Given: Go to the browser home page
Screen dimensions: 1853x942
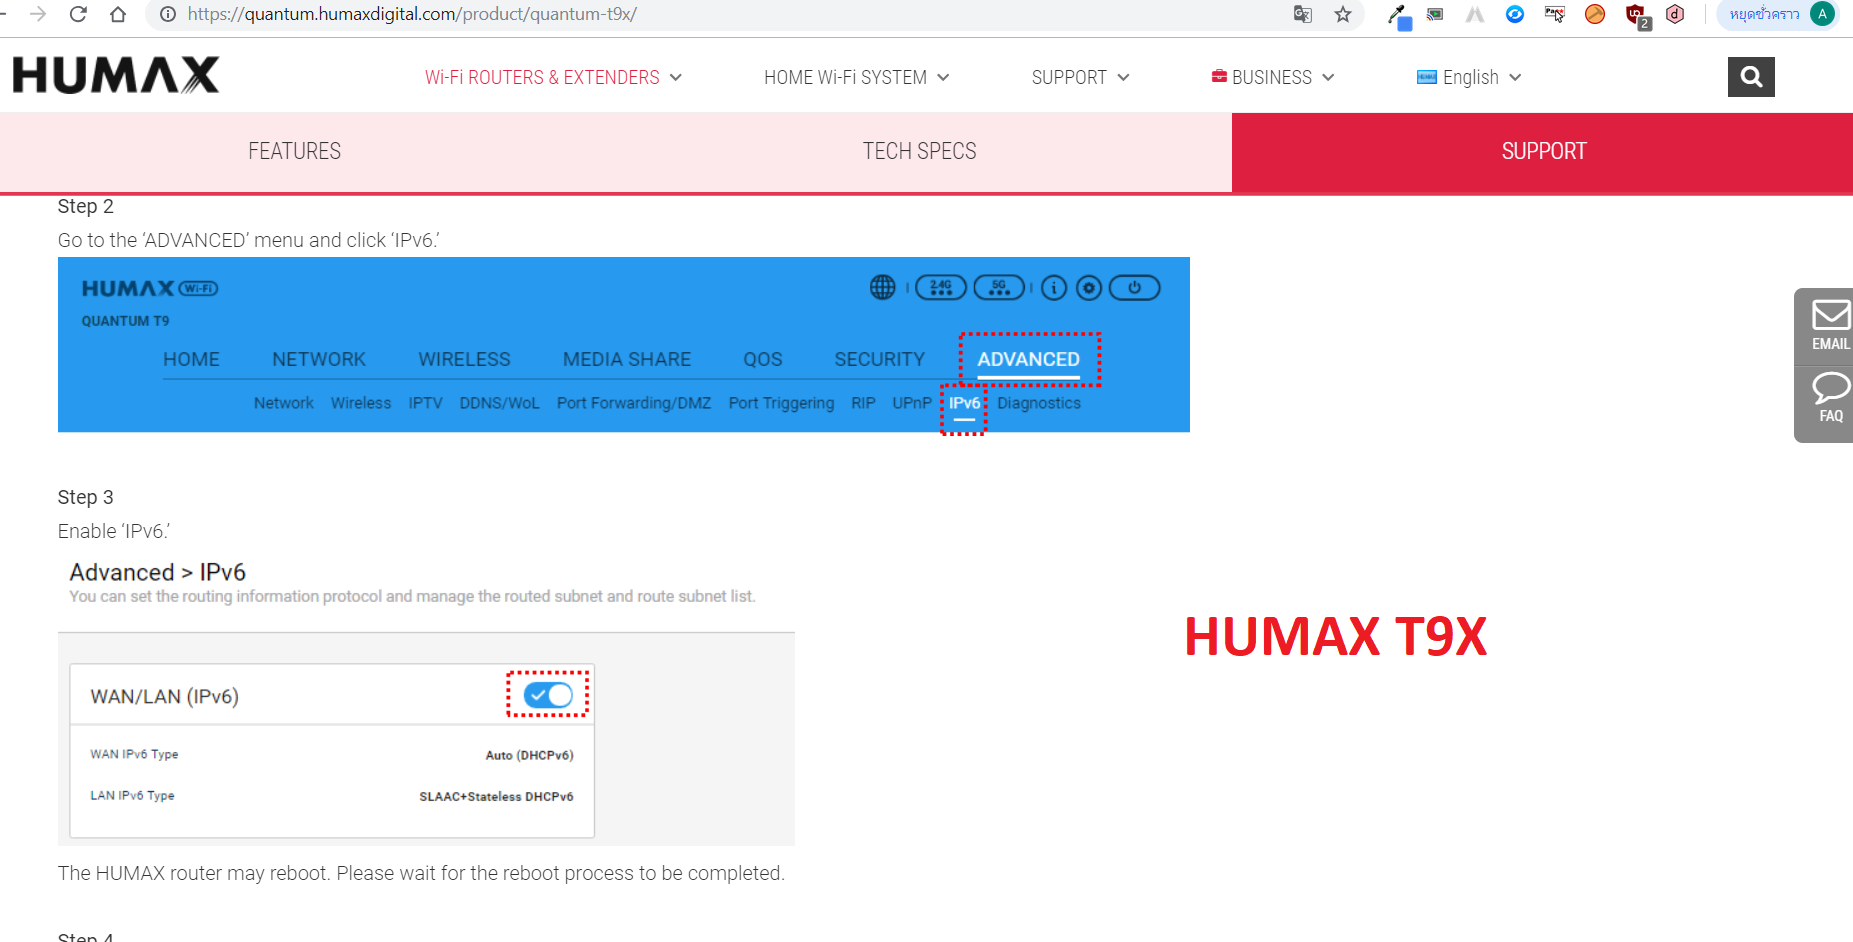Looking at the screenshot, I should click(118, 14).
